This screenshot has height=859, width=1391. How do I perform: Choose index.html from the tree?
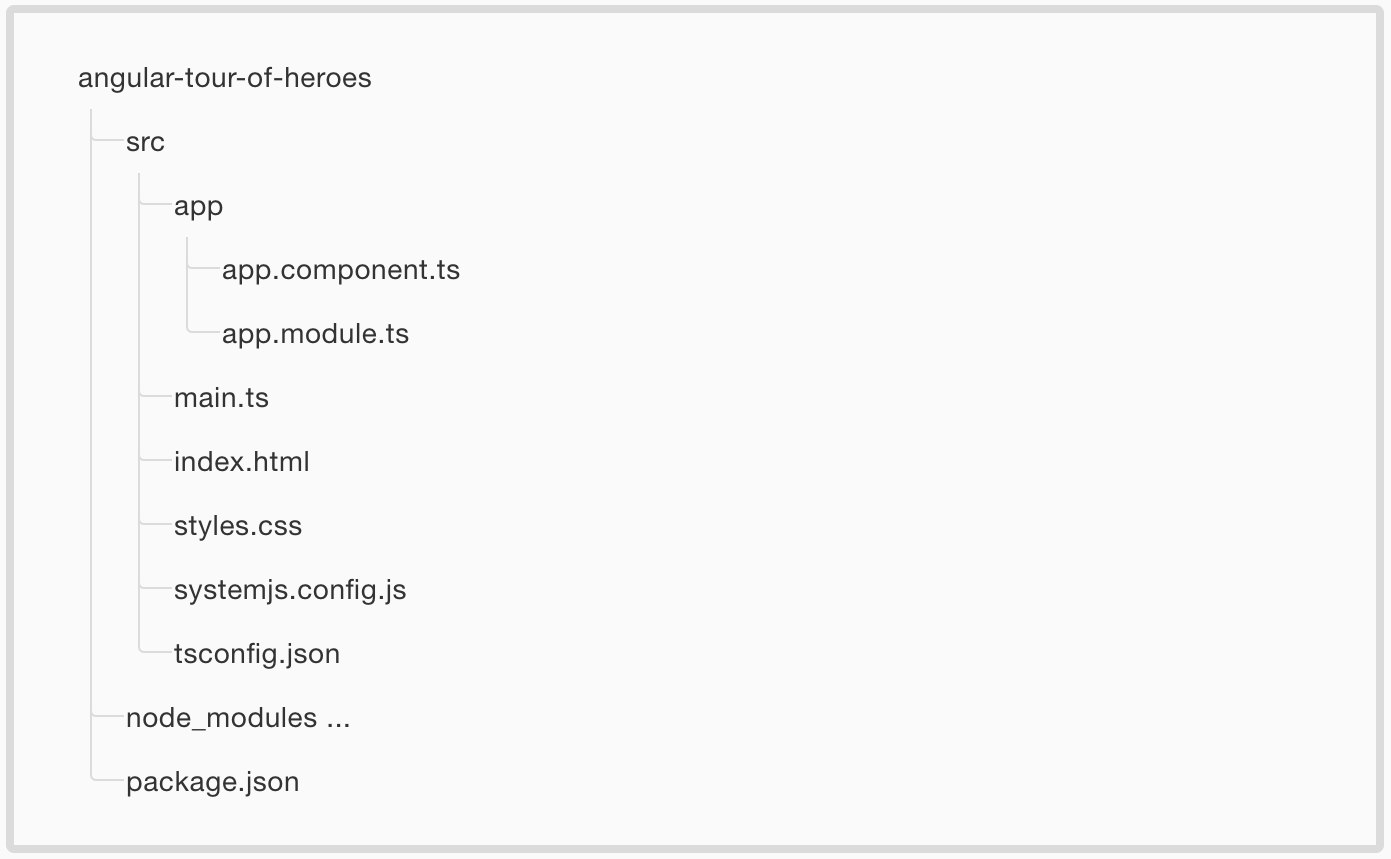pos(242,462)
